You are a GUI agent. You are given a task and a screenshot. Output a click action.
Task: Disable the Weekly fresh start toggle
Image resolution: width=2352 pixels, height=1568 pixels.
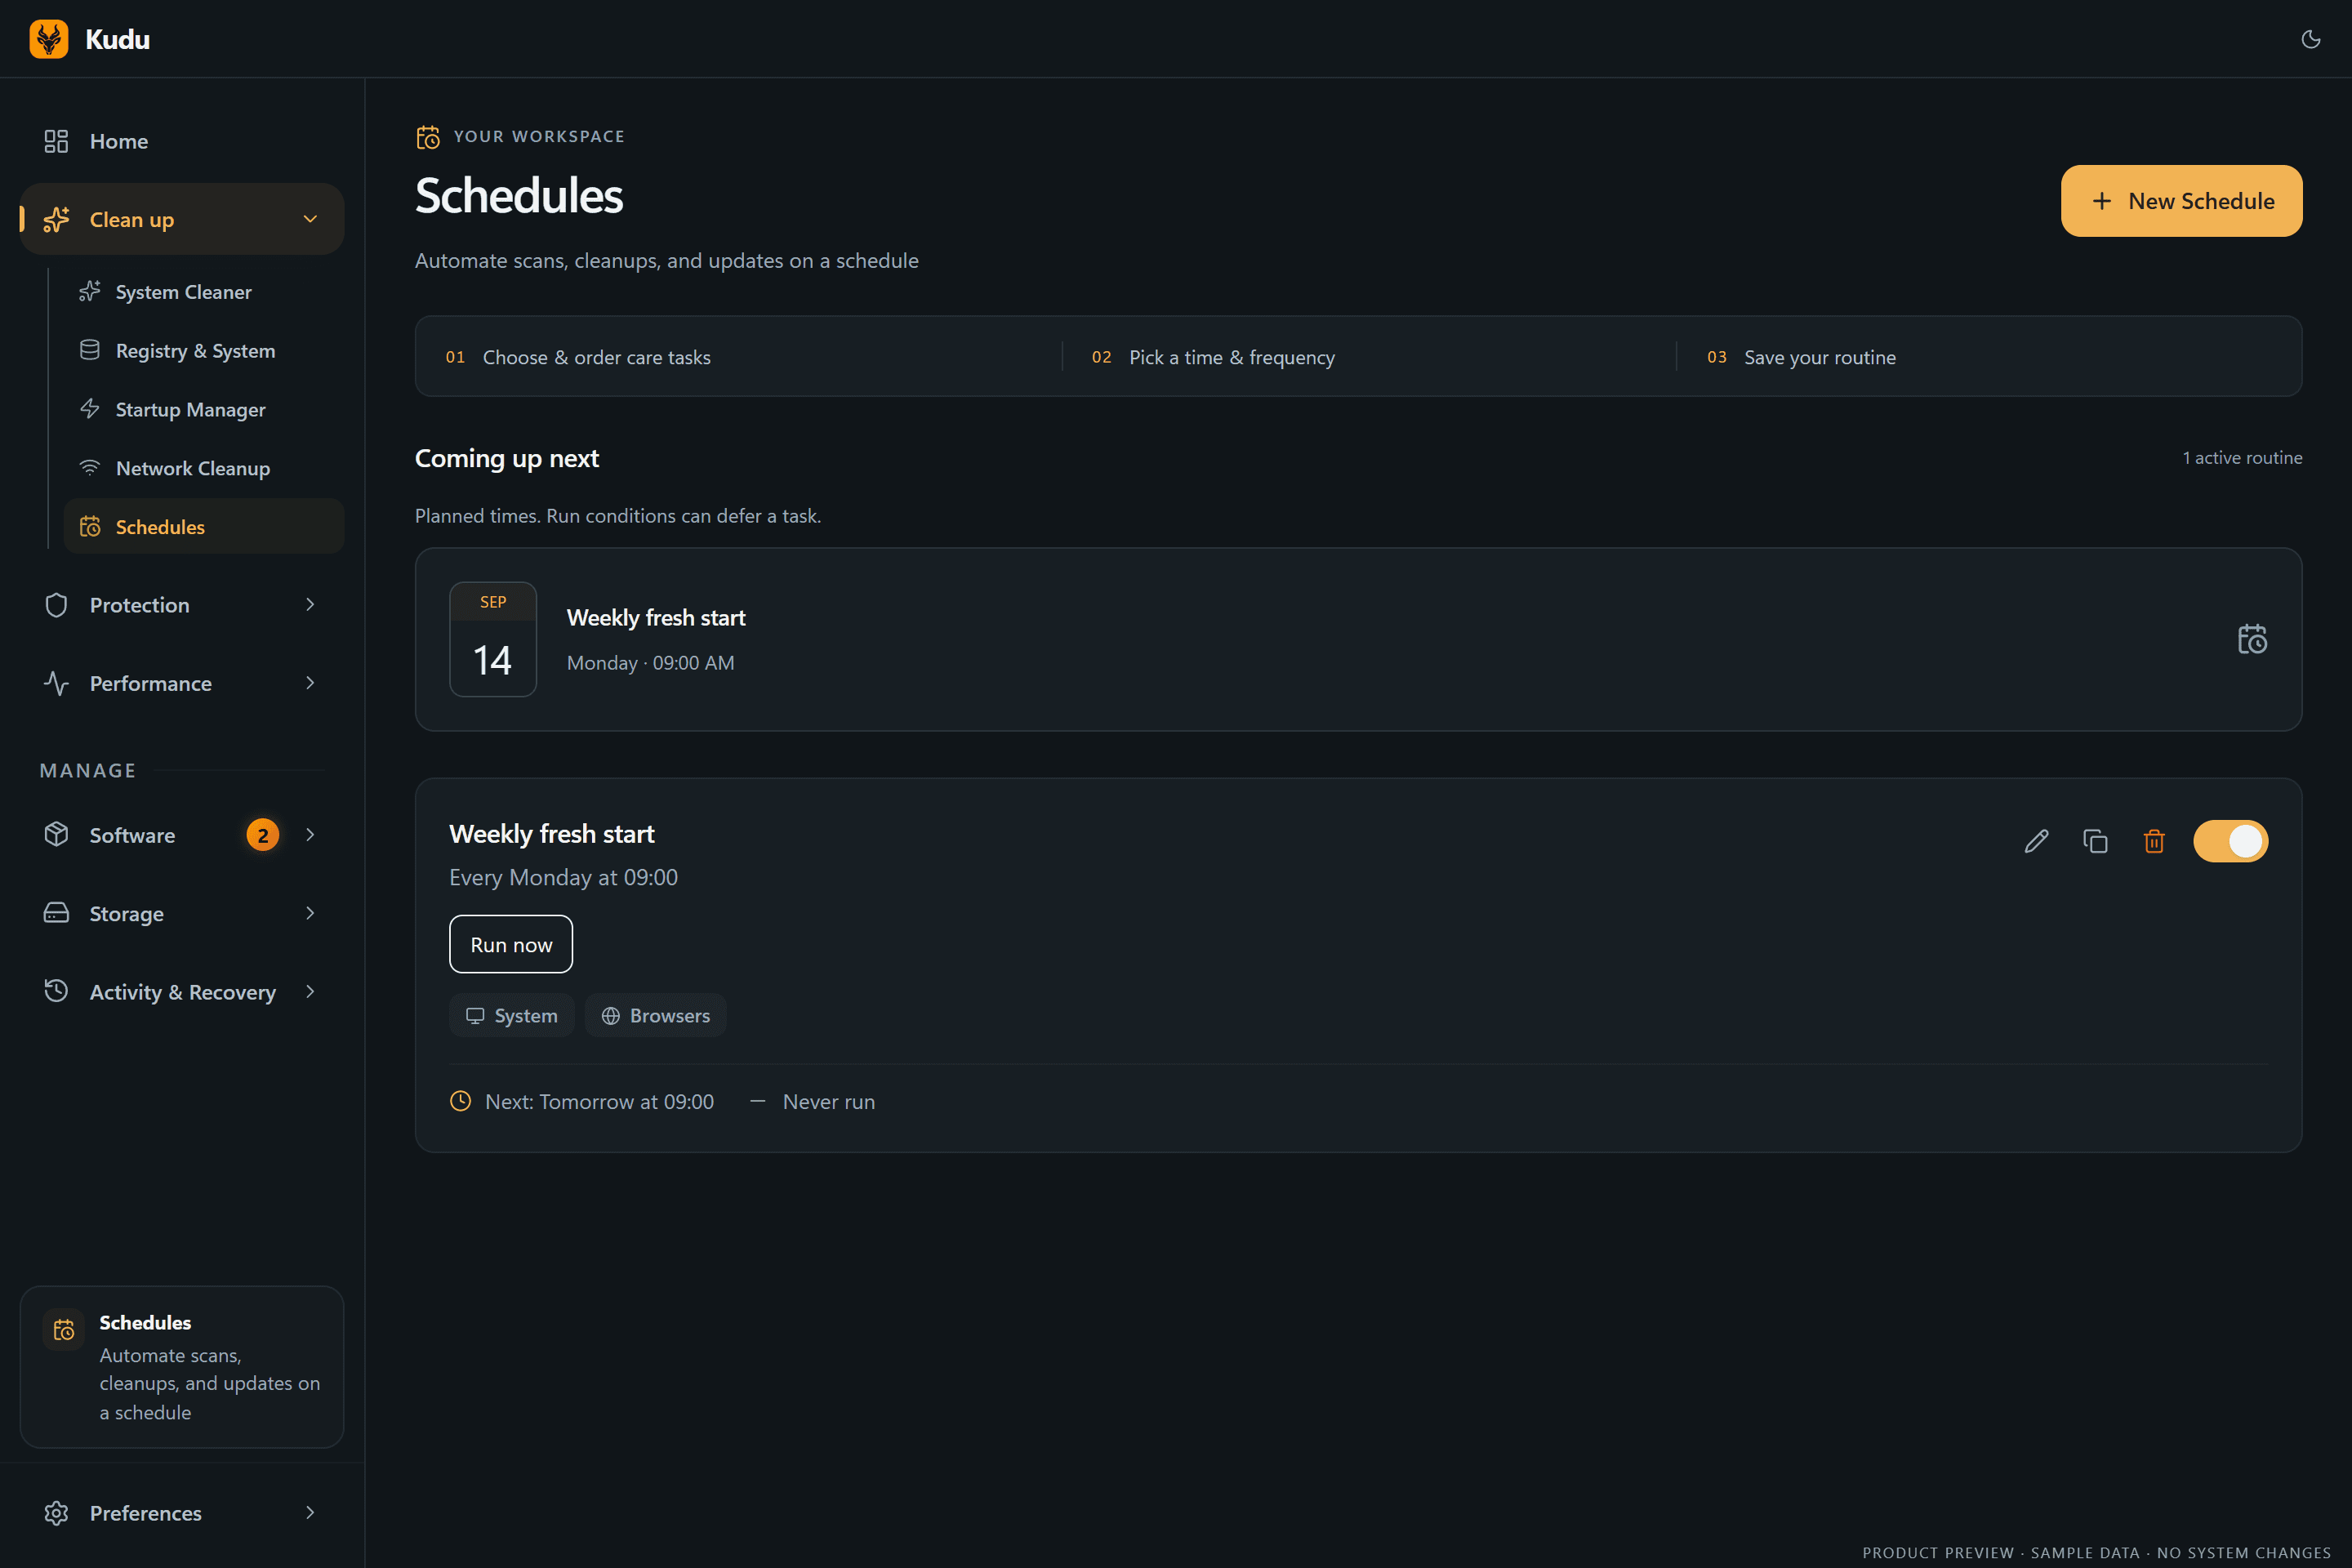point(2230,841)
